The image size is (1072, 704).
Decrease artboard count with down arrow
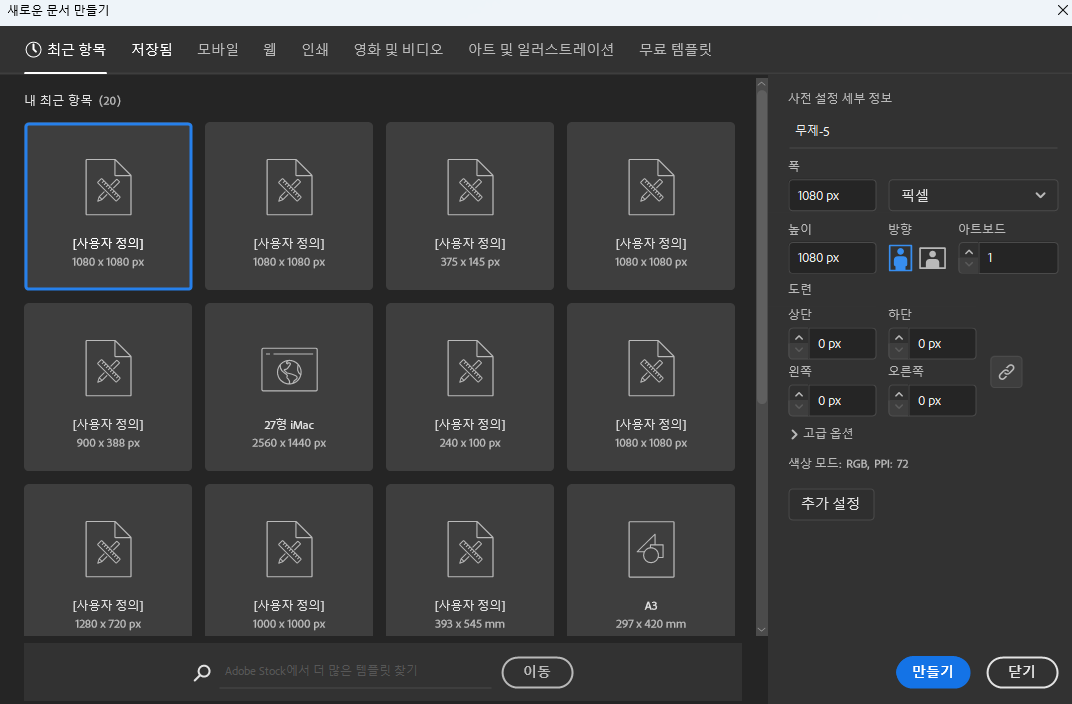pos(969,265)
